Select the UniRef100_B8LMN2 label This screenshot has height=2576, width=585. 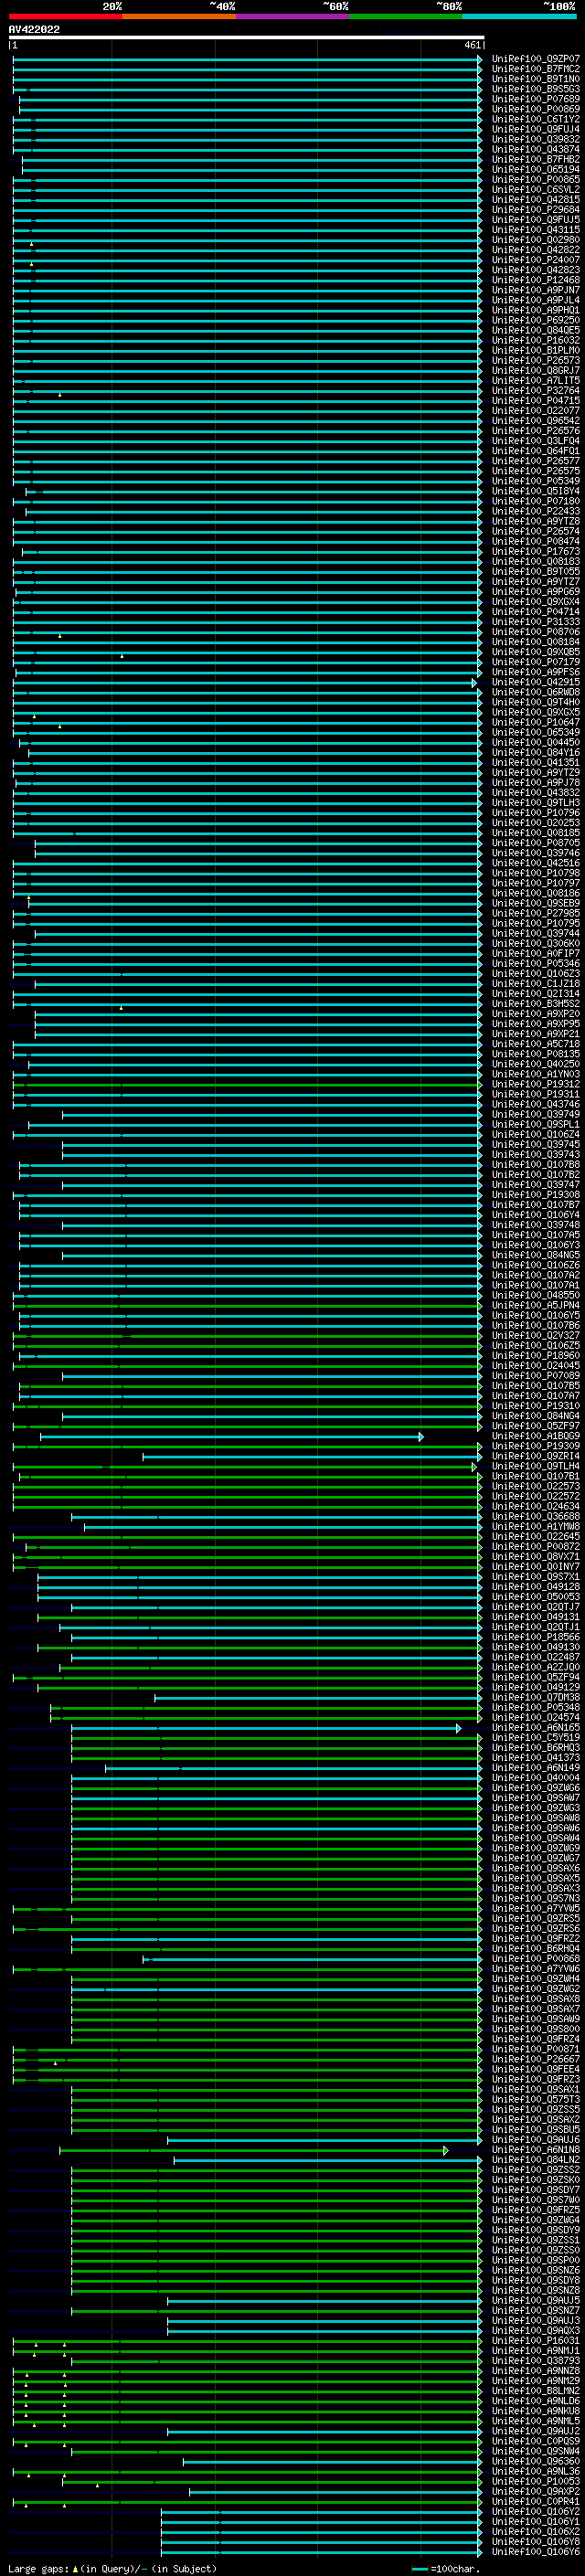535,2391
